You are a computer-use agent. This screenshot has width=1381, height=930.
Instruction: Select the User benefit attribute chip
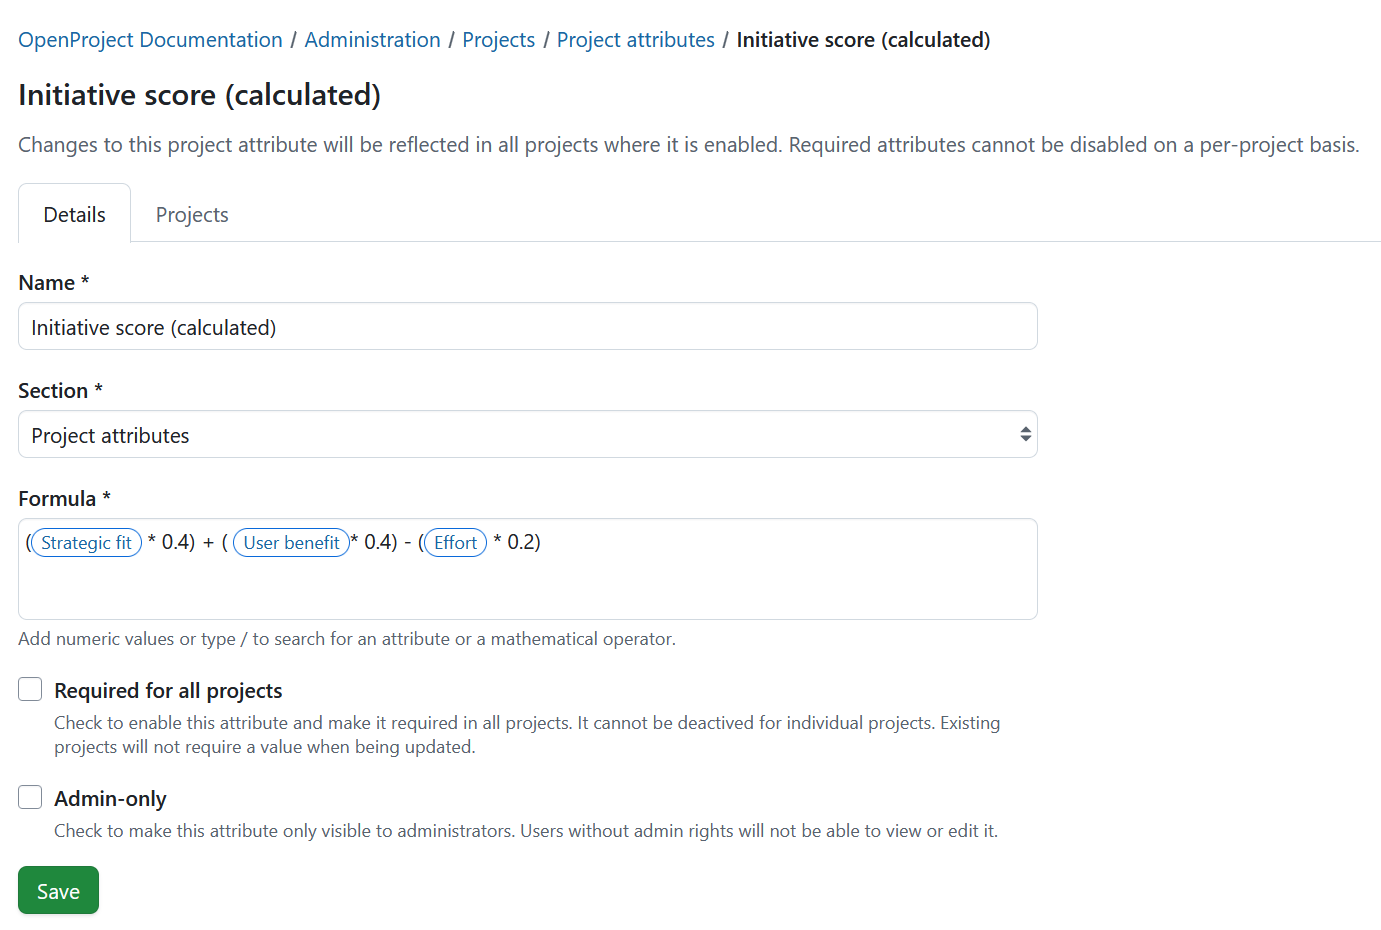pyautogui.click(x=291, y=542)
